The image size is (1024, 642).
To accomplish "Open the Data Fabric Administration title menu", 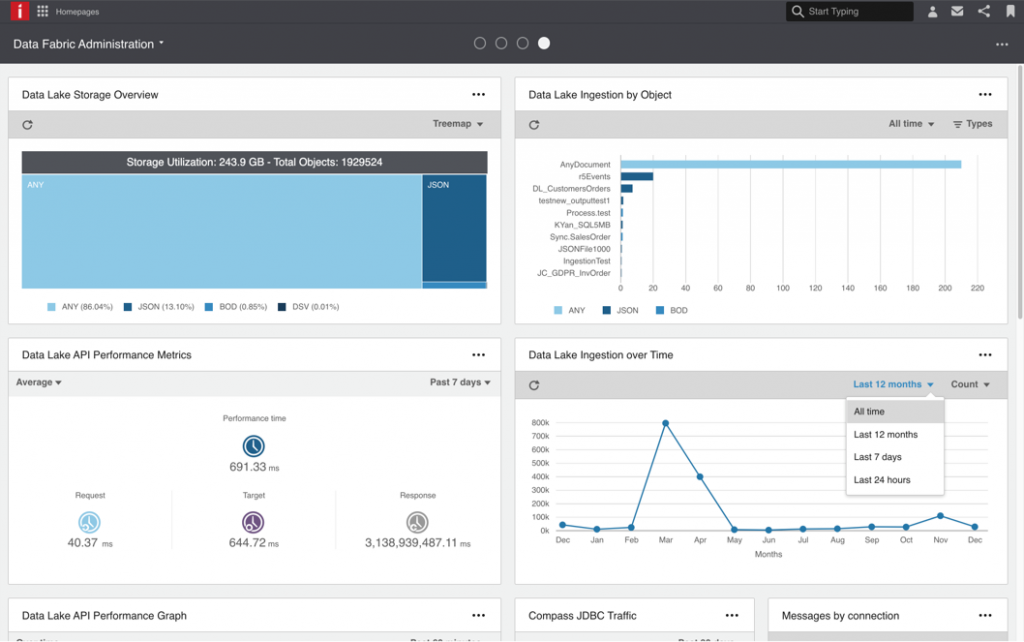I will point(89,44).
